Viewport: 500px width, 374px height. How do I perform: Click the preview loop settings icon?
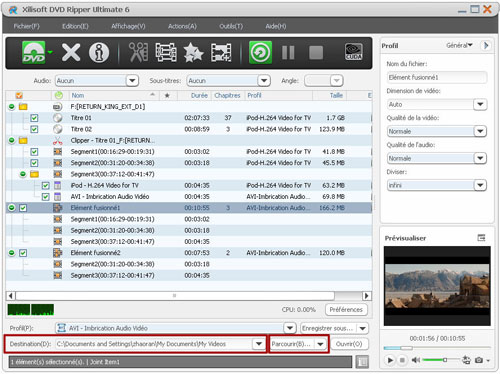coord(466,360)
